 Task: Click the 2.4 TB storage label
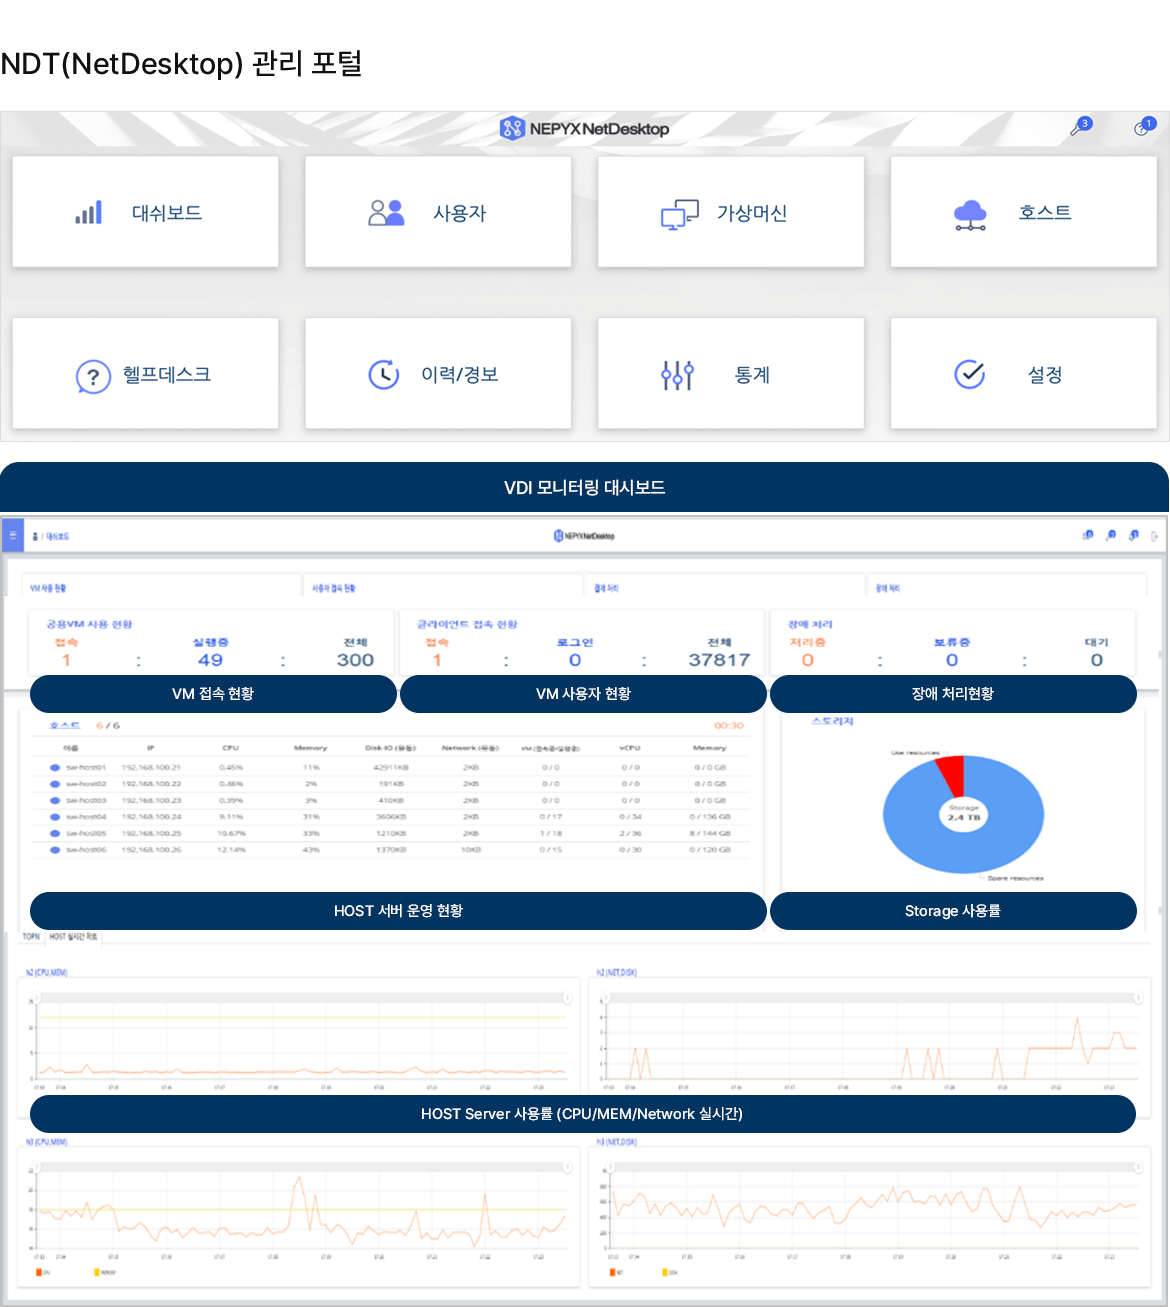pyautogui.click(x=964, y=817)
